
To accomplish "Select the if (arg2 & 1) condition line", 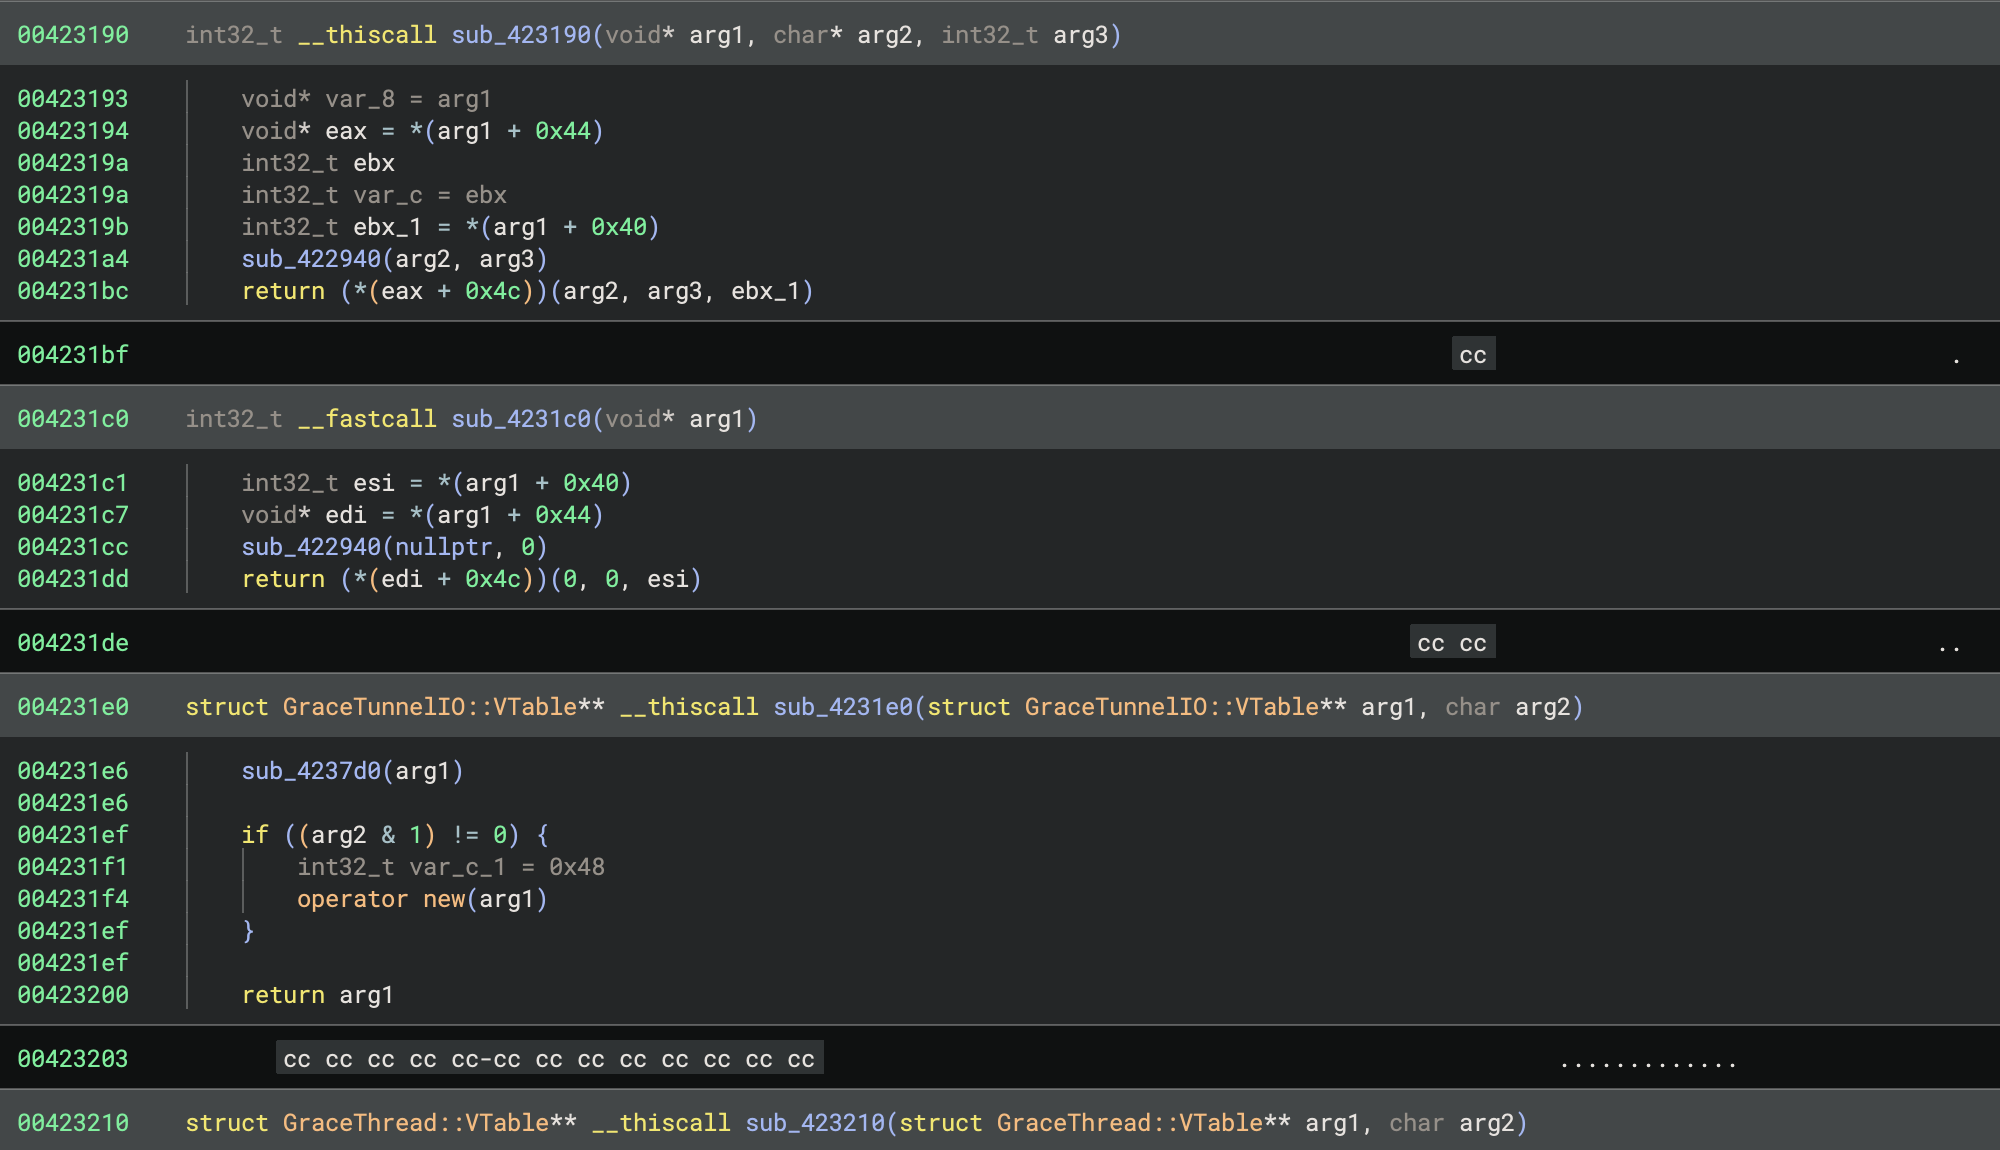I will coord(394,835).
